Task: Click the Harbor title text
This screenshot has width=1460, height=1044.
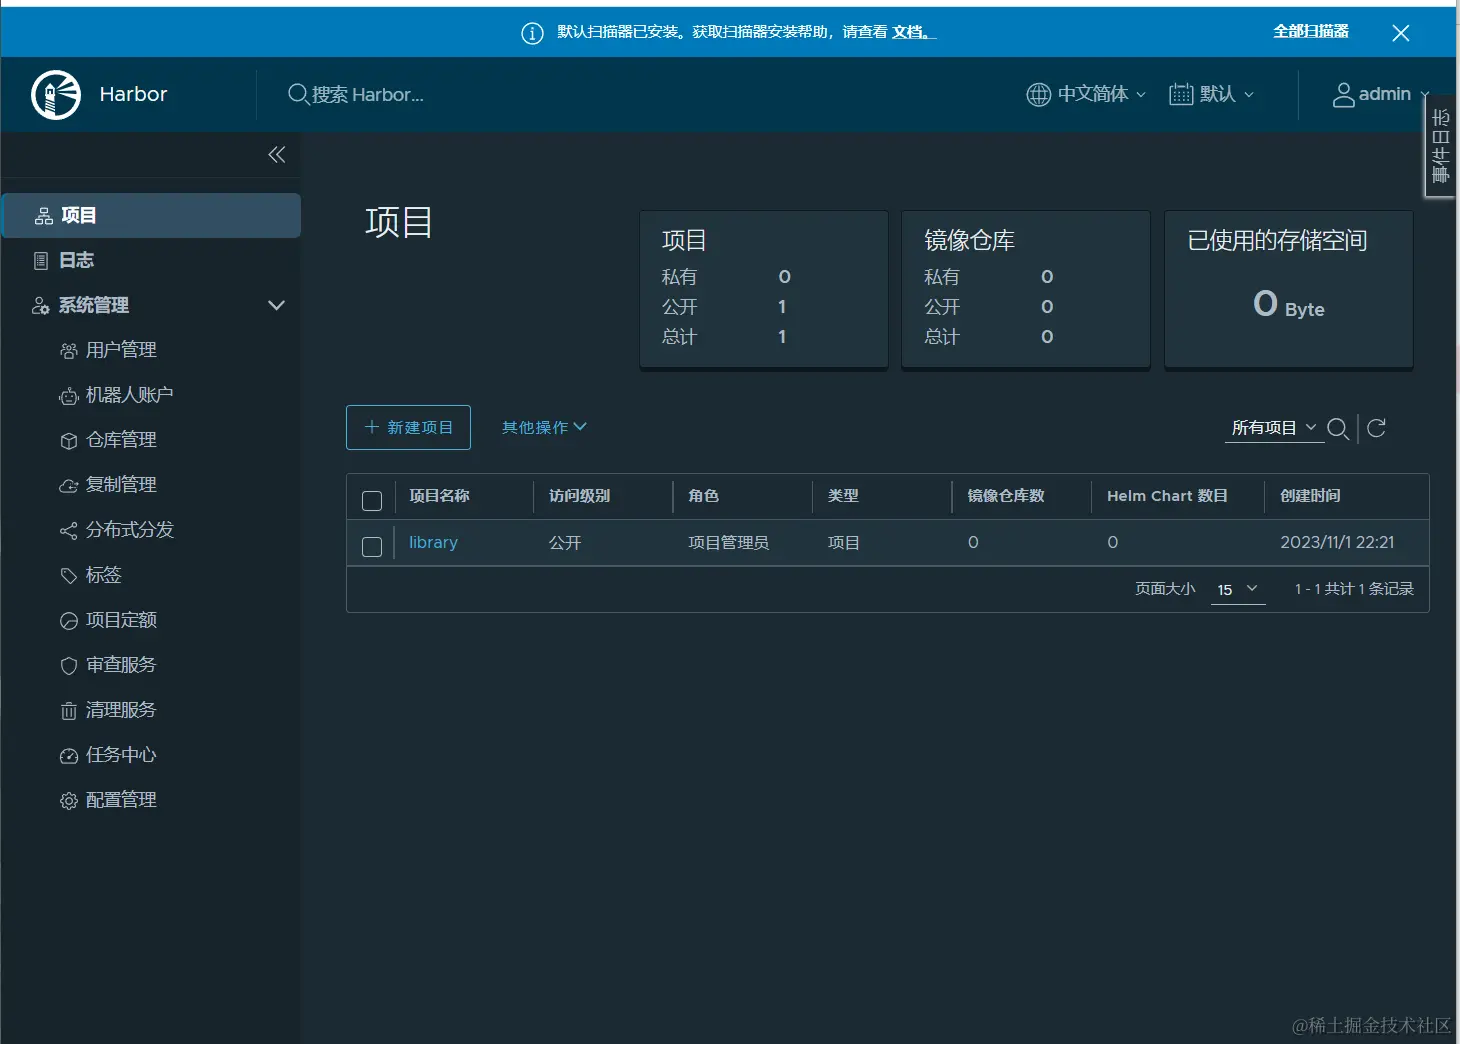Action: (133, 94)
